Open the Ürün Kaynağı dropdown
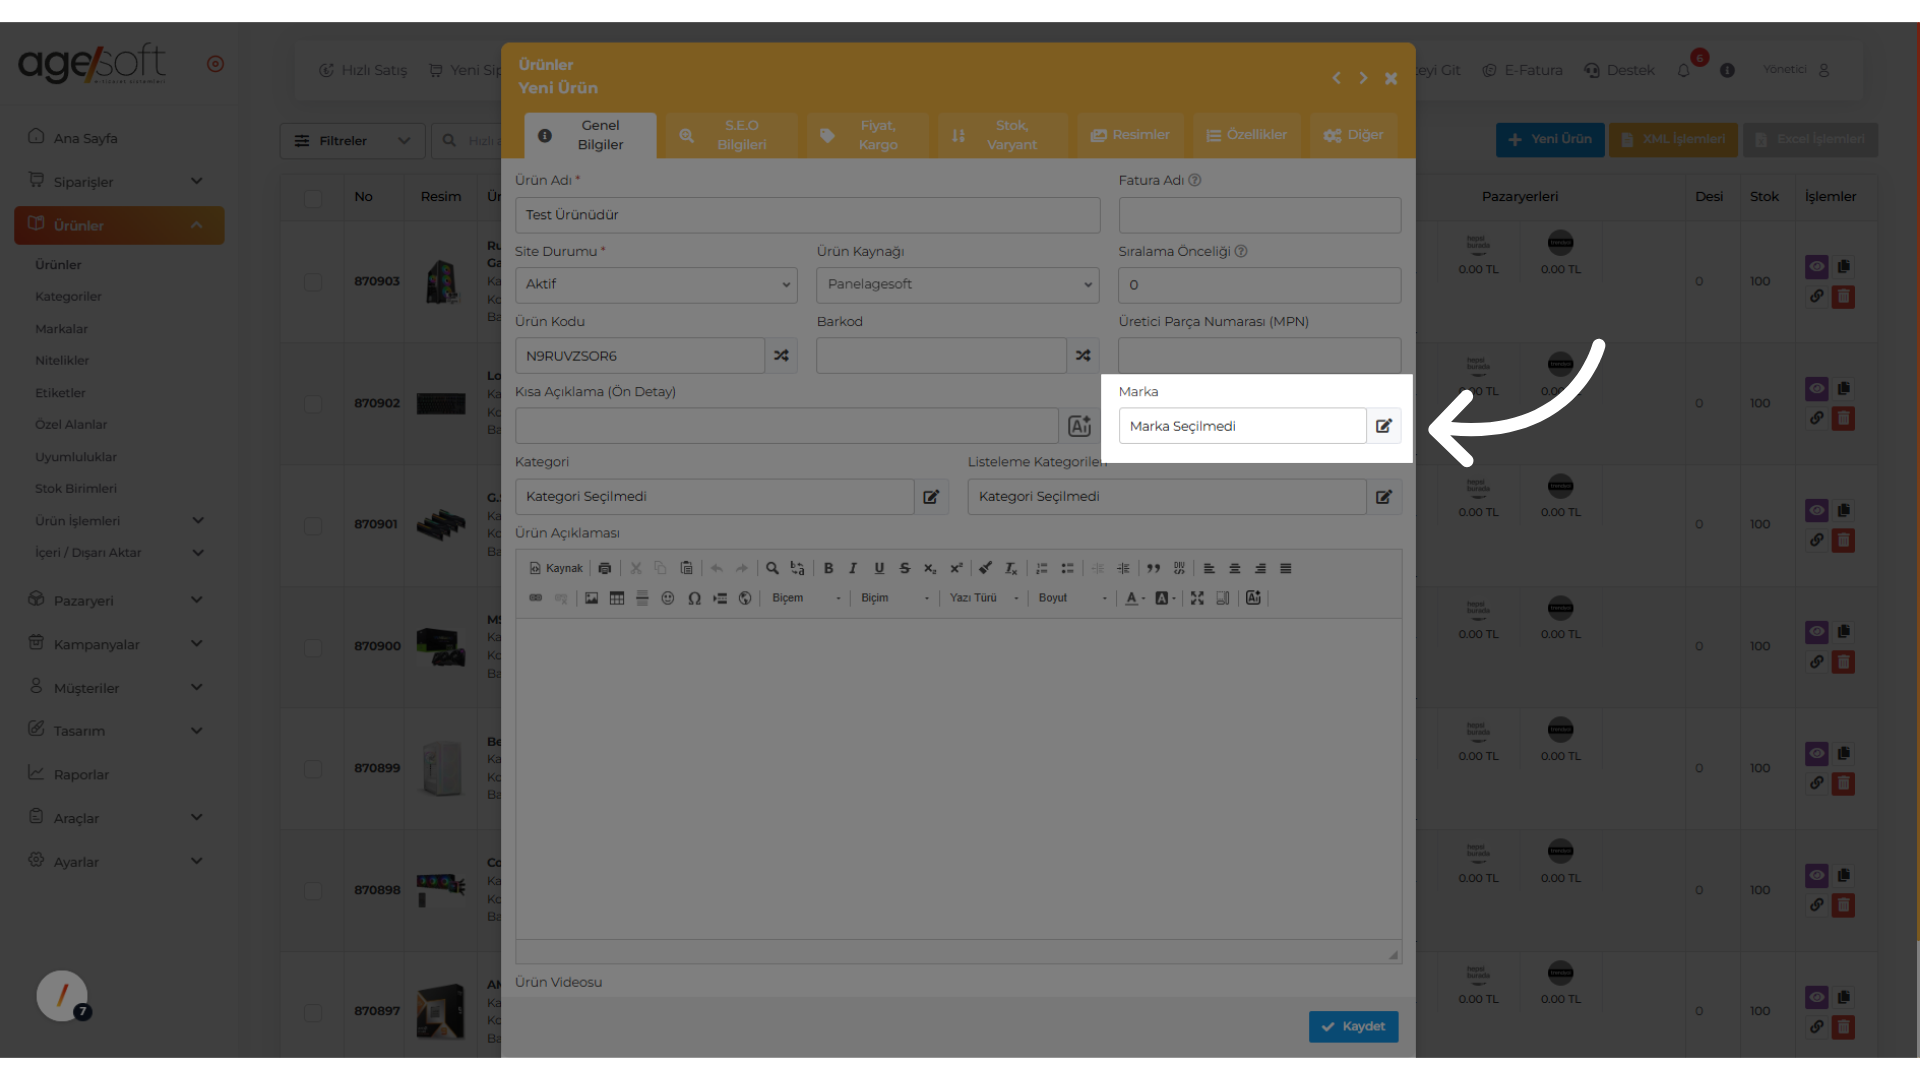This screenshot has width=1920, height=1080. 958,285
